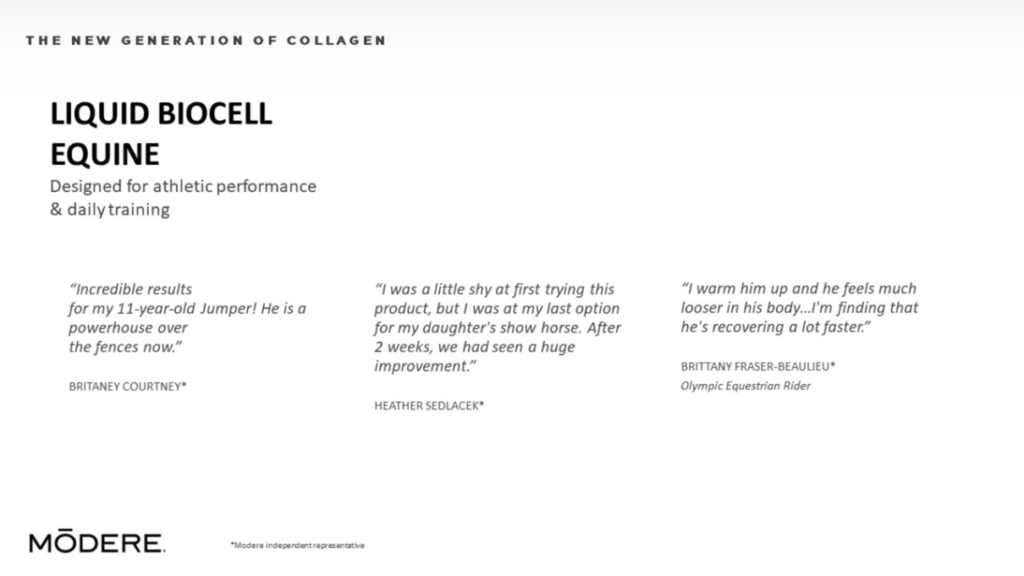Click the 'I warm him up' testimonial

coord(799,308)
